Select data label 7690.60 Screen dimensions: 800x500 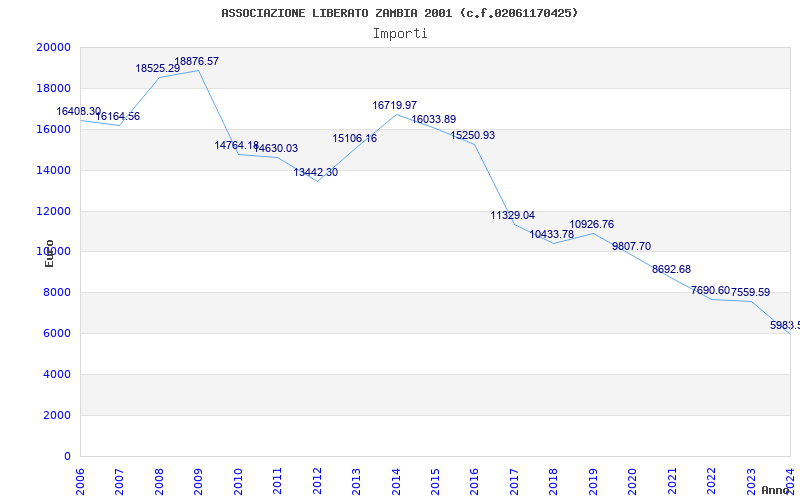[x=710, y=290]
